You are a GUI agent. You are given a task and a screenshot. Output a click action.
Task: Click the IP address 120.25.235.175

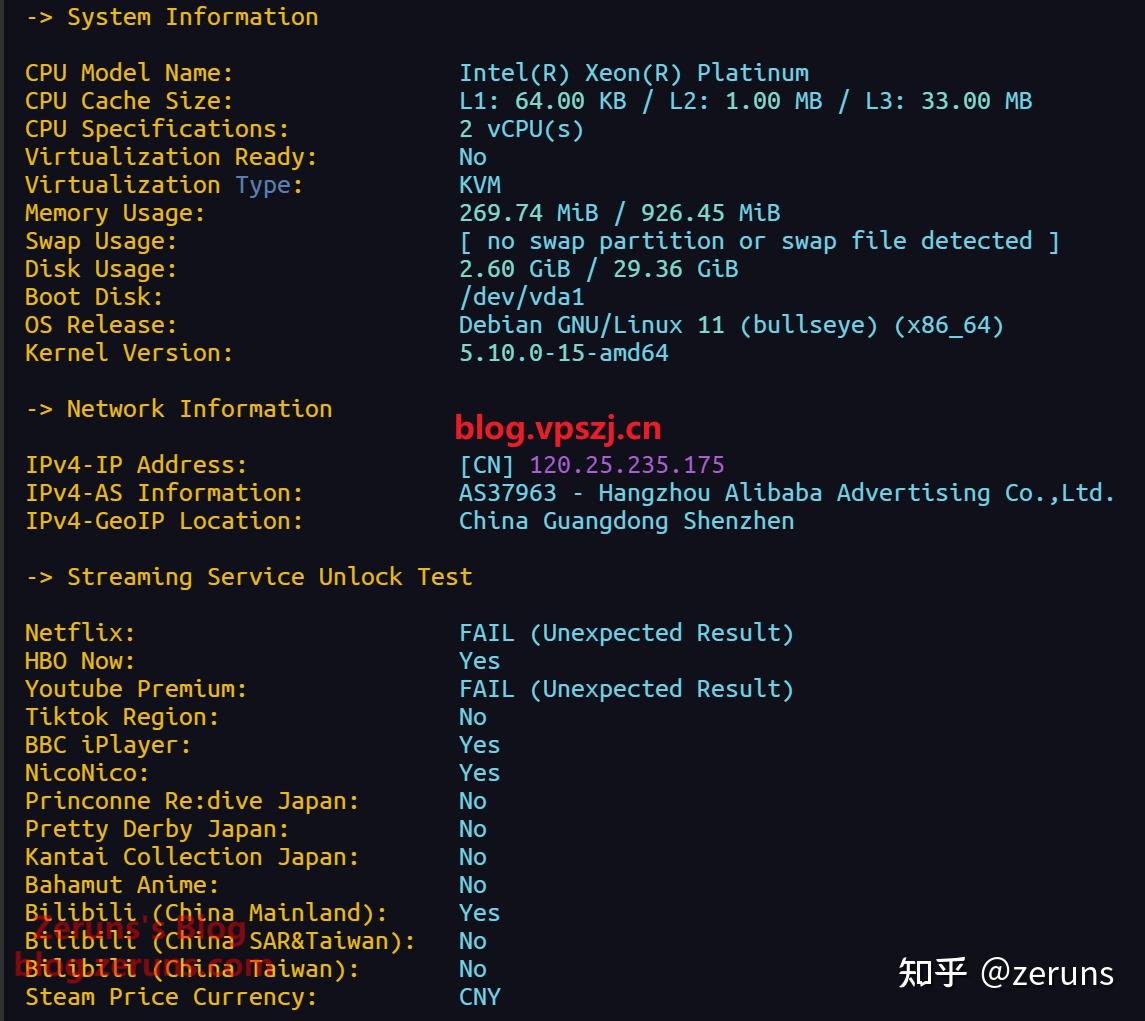coord(627,465)
